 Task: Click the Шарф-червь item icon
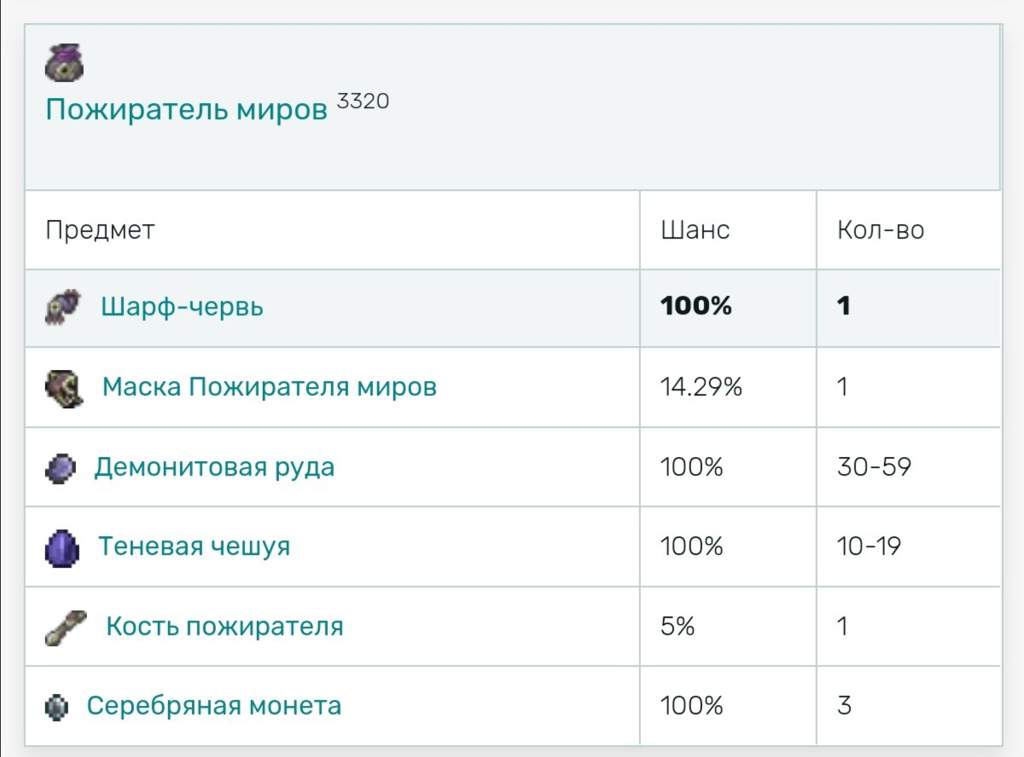(64, 307)
